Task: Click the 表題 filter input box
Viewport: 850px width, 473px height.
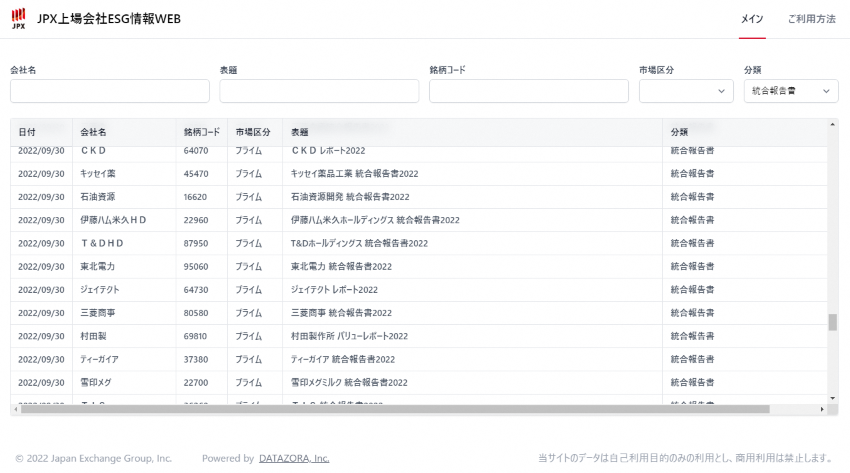Action: (319, 91)
